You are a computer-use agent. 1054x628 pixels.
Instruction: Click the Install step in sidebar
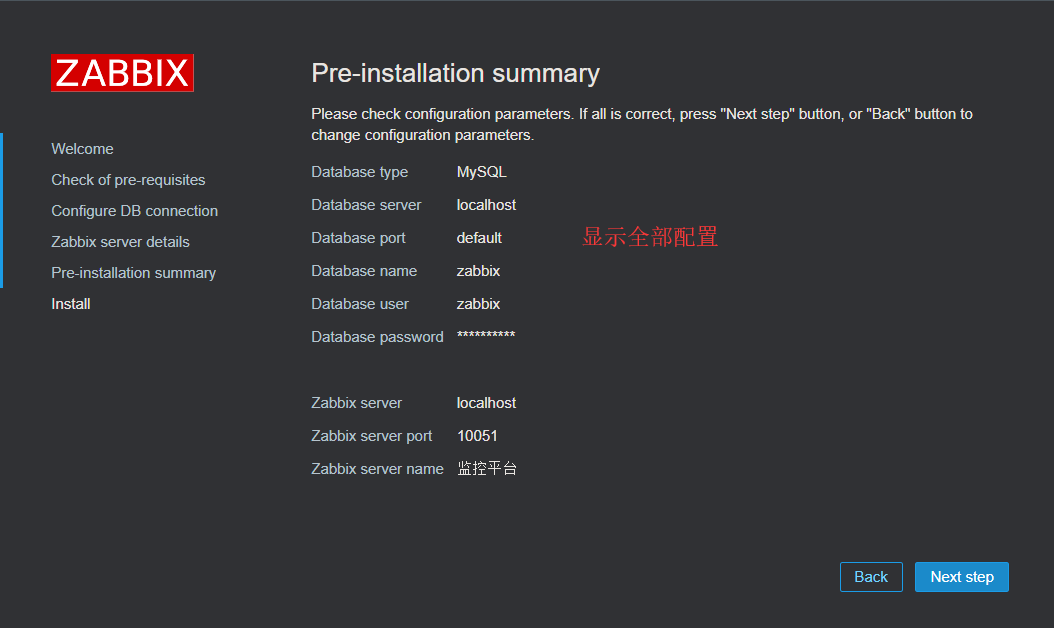click(x=71, y=304)
